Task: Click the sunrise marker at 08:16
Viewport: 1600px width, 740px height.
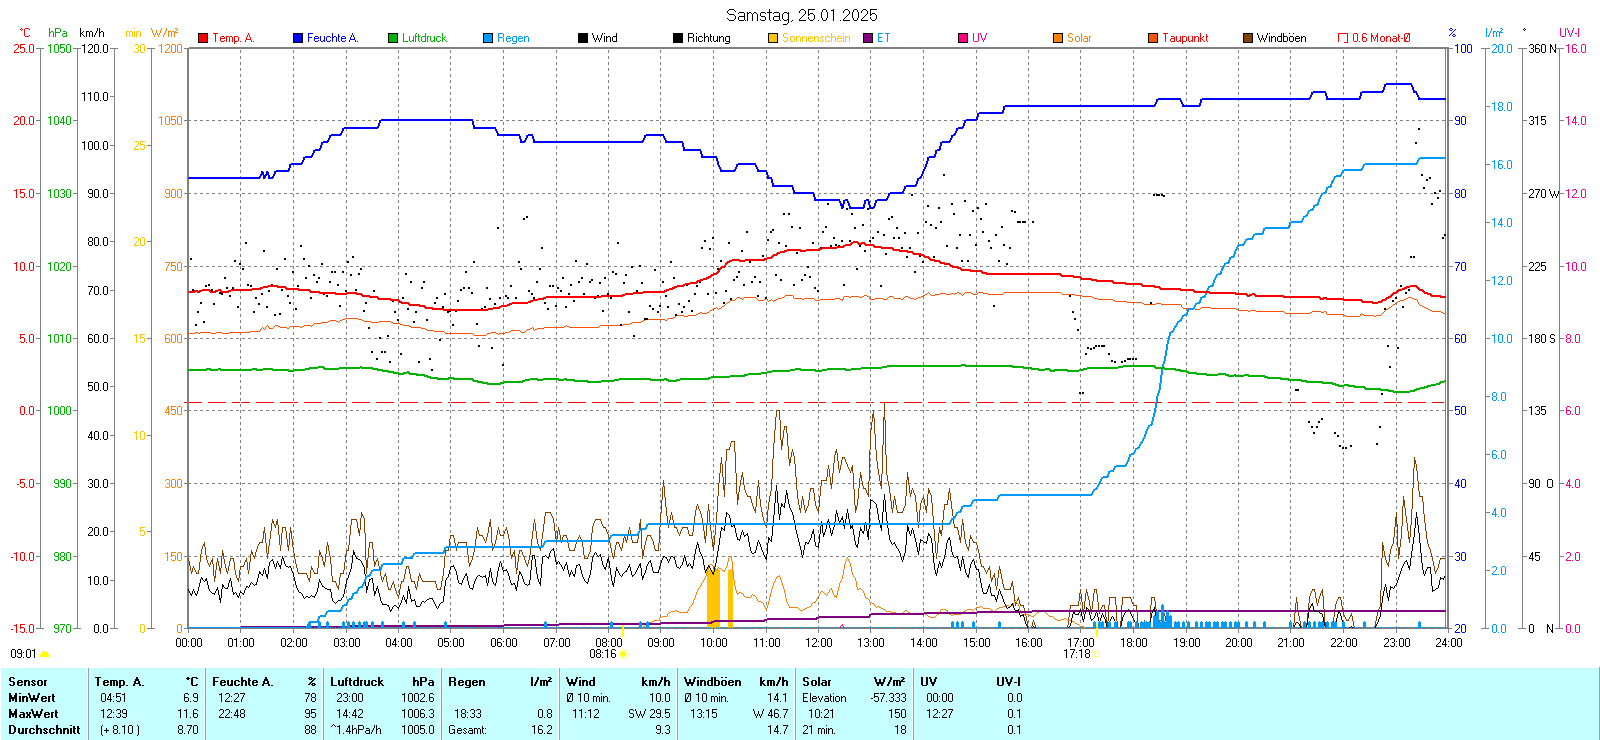Action: point(623,654)
